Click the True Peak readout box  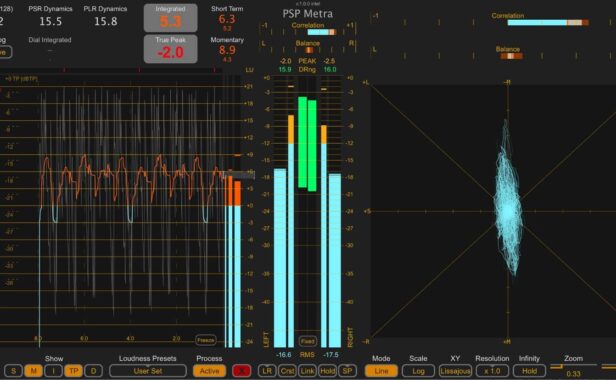tap(170, 49)
